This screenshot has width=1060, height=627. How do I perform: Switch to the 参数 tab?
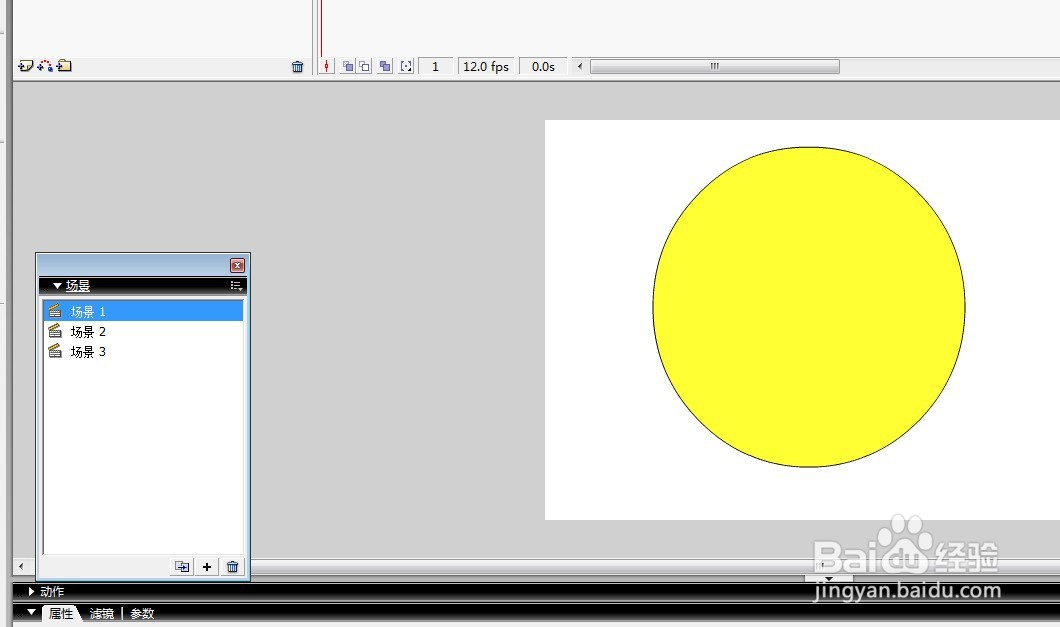[142, 613]
